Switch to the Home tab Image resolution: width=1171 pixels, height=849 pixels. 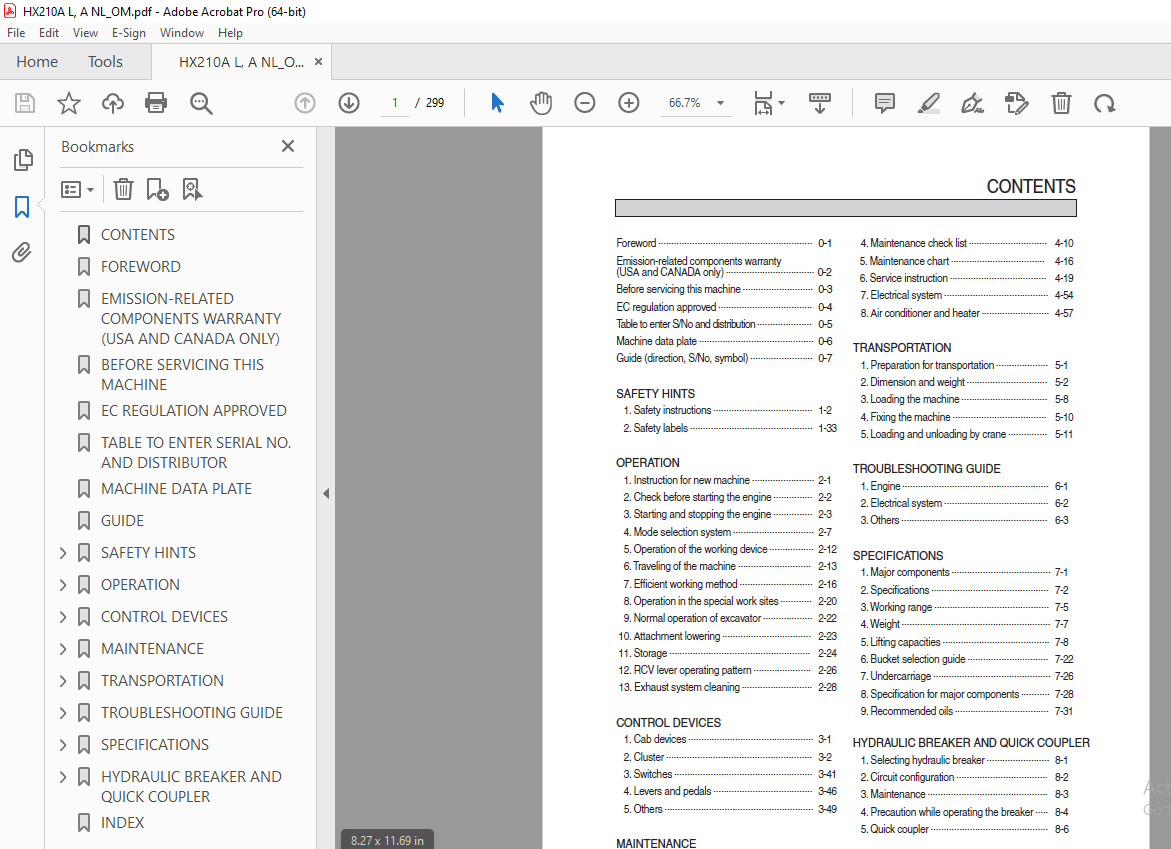pyautogui.click(x=37, y=62)
